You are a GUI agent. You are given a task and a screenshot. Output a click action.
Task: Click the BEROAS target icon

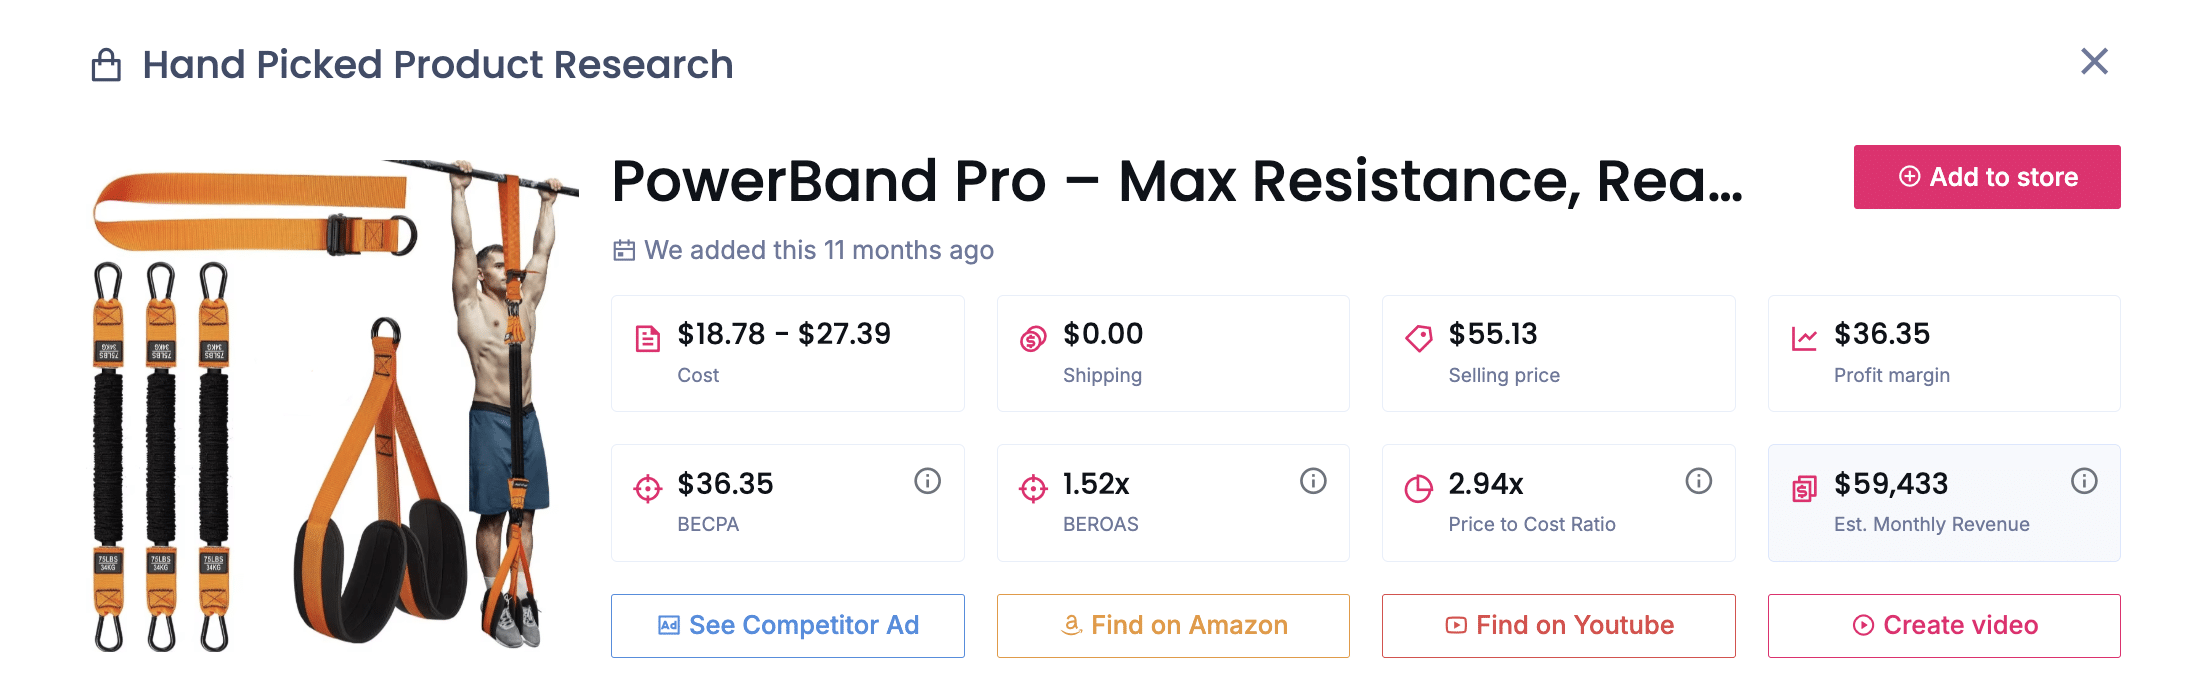[1032, 487]
